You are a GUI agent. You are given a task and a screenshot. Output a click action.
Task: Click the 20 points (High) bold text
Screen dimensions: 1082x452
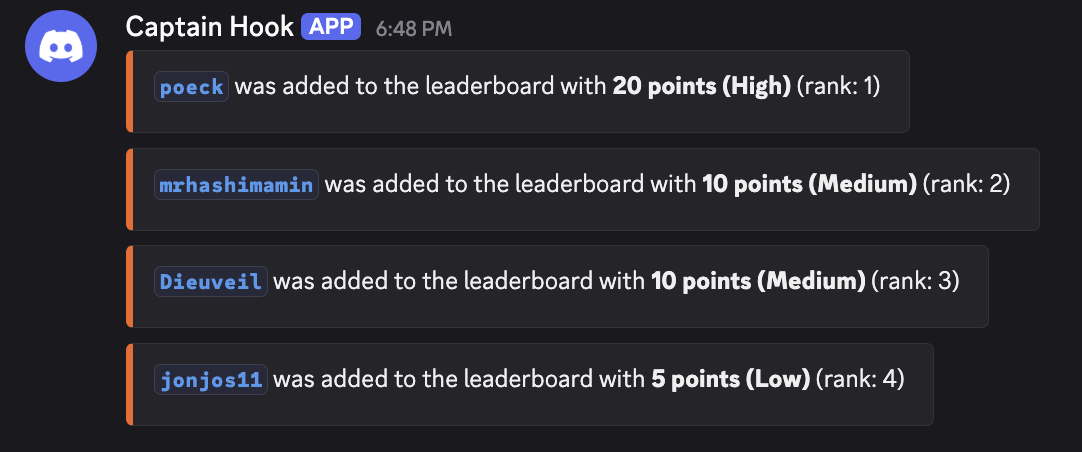[x=702, y=87]
